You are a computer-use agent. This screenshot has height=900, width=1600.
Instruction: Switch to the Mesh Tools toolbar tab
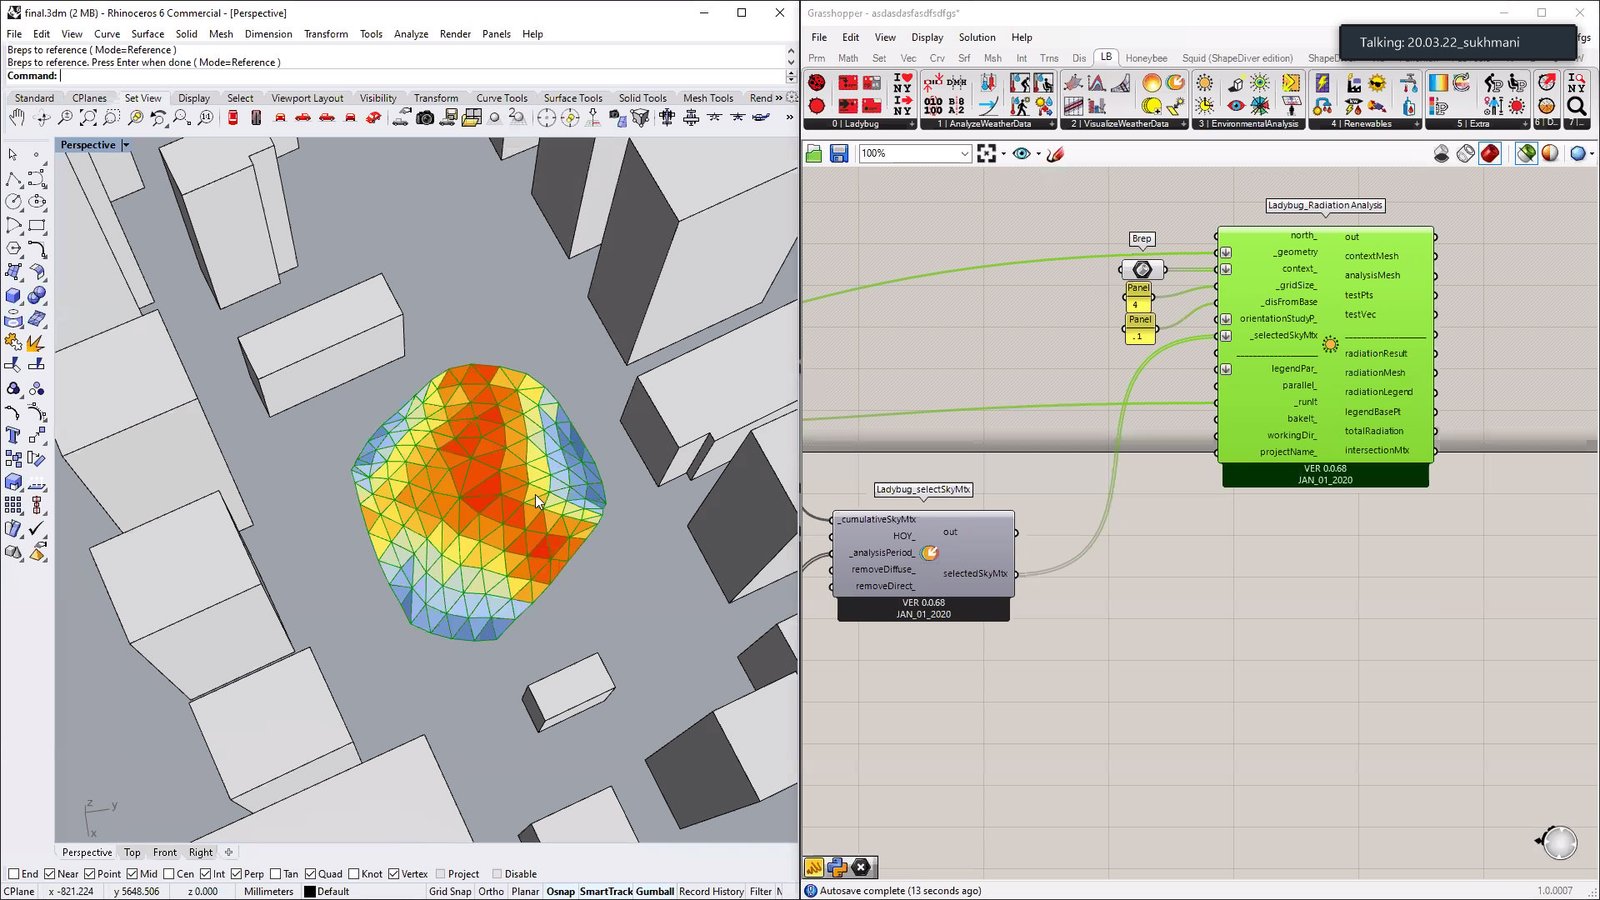coord(708,98)
